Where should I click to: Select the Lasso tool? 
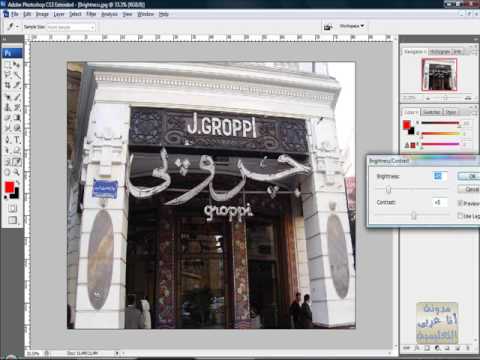click(8, 75)
